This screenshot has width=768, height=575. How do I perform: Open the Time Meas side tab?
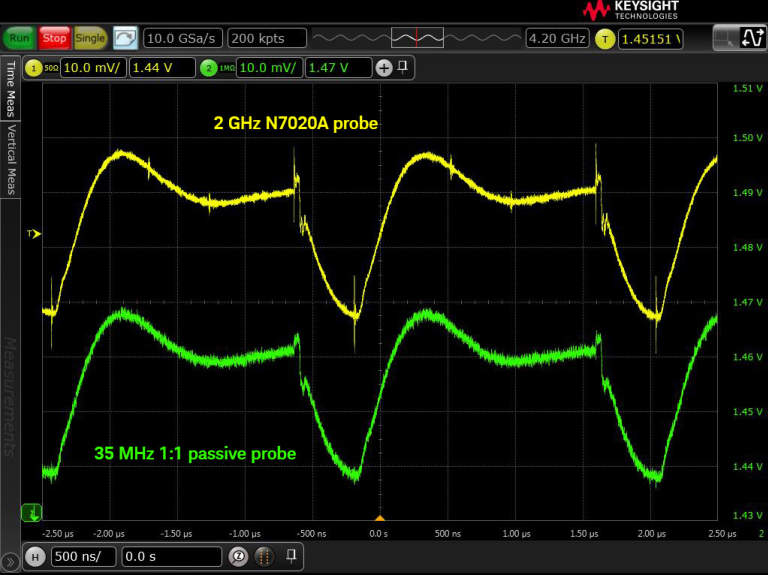[x=10, y=89]
